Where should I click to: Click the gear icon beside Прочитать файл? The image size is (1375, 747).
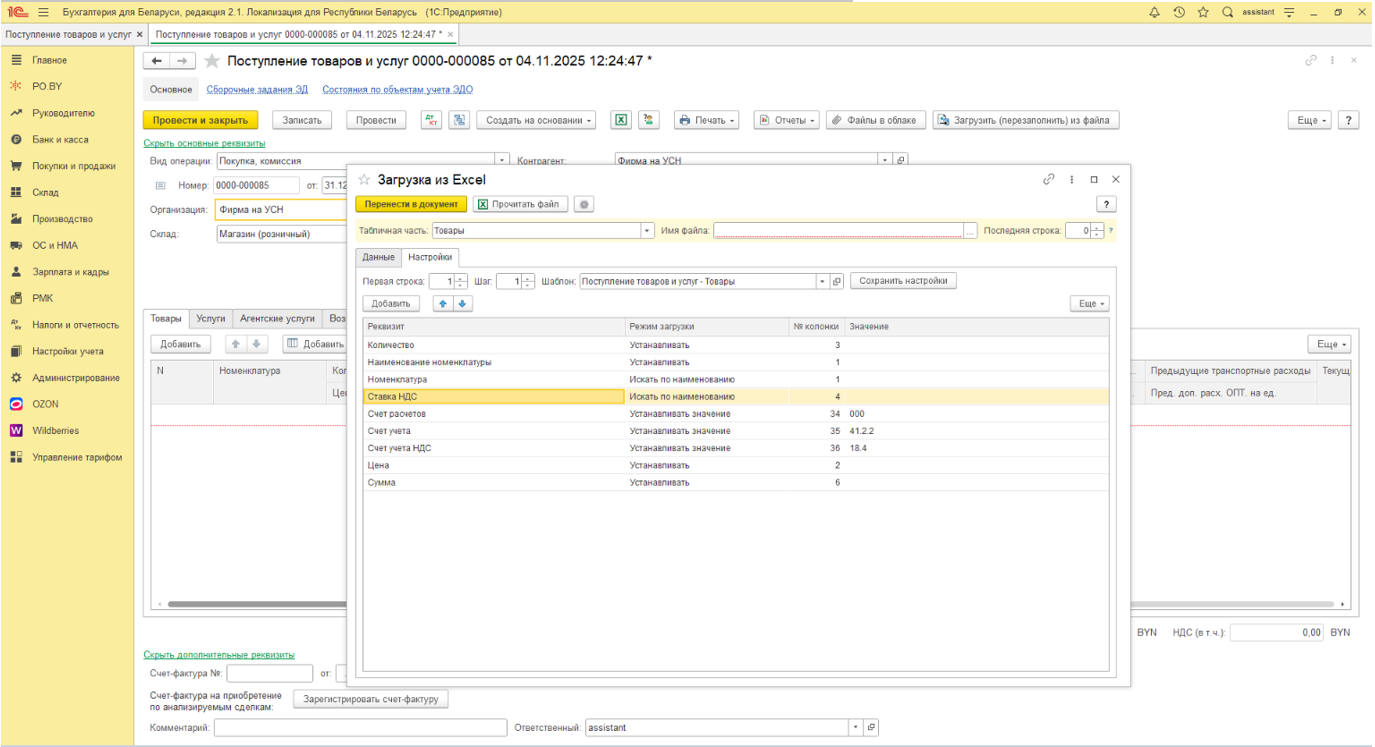click(584, 204)
